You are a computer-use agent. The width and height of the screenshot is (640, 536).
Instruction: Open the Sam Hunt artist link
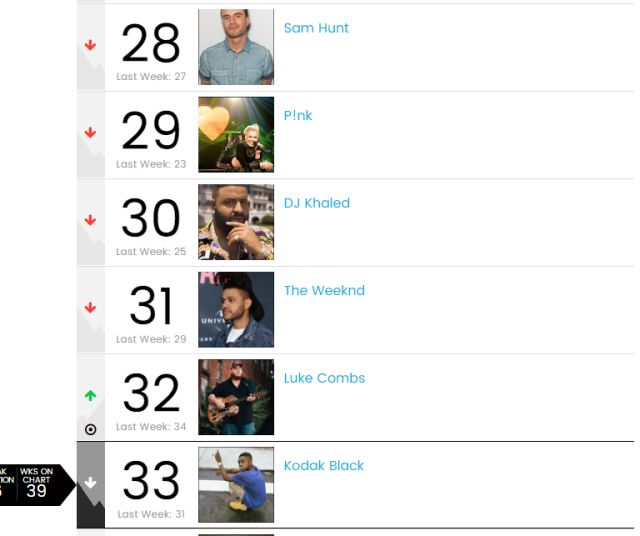[x=316, y=28]
